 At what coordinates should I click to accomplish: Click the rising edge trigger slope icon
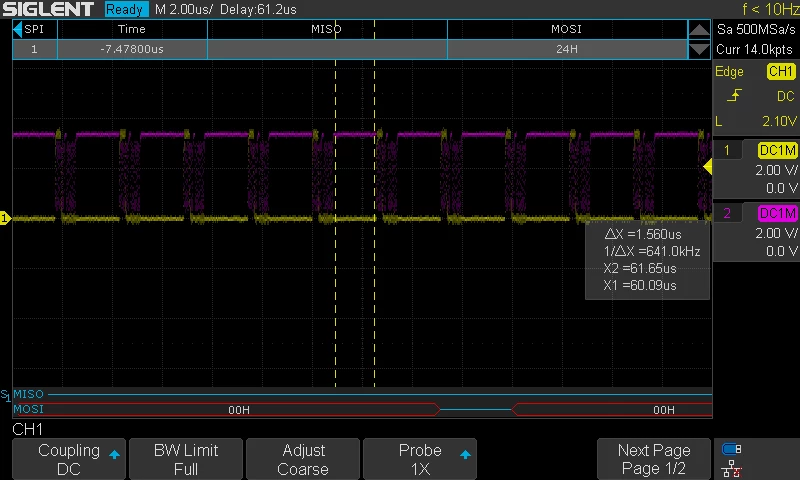click(734, 95)
